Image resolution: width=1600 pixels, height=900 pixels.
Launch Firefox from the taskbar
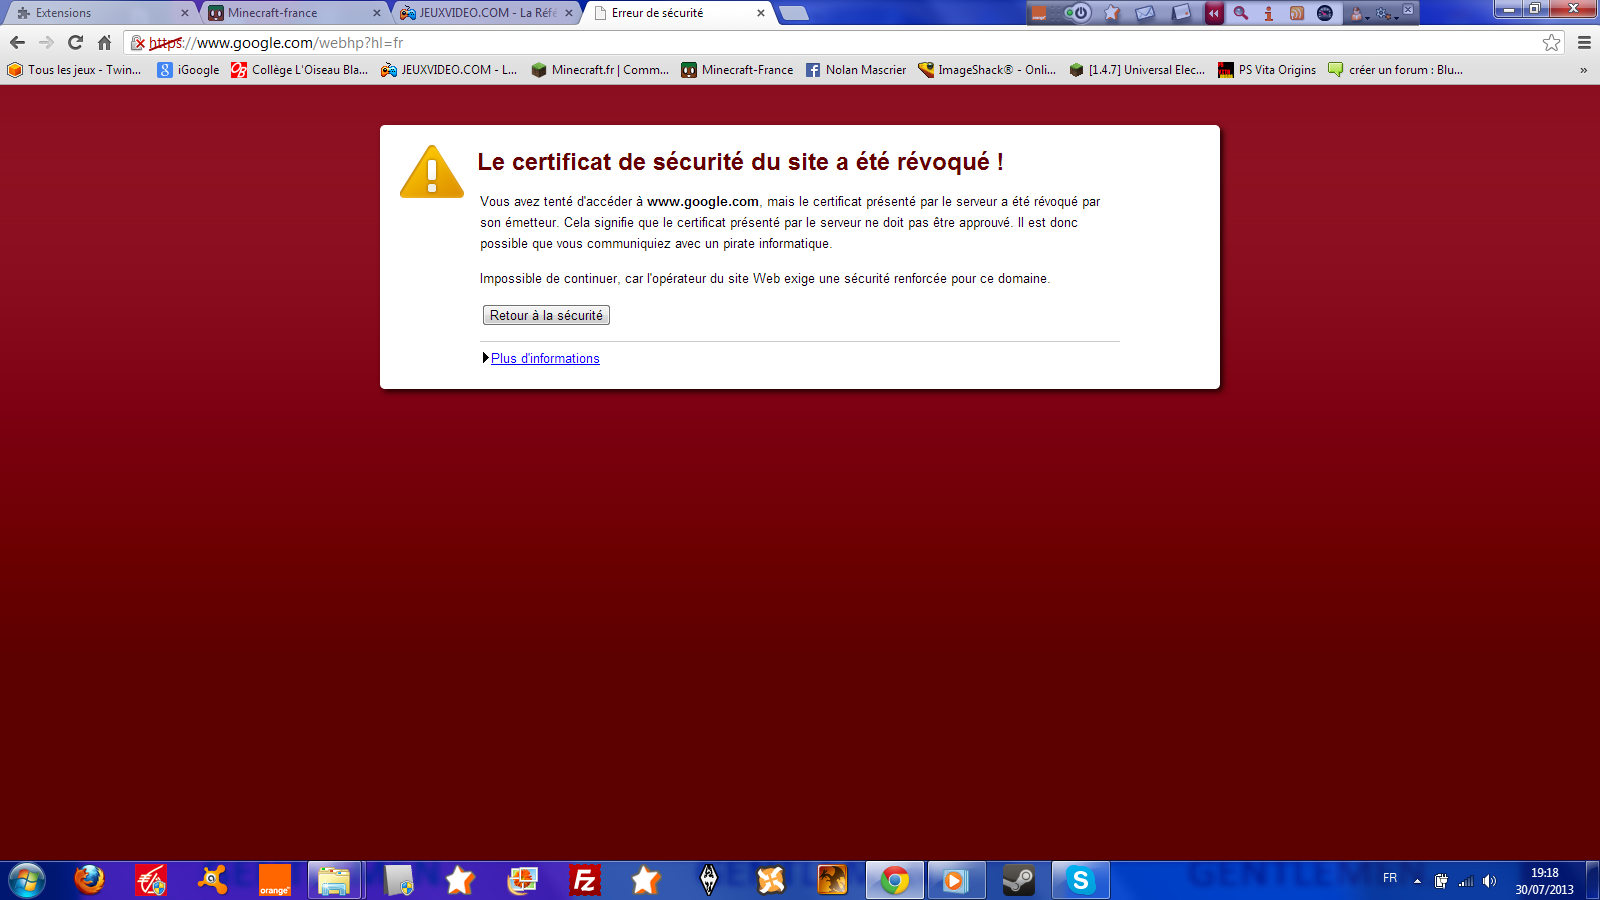point(89,880)
